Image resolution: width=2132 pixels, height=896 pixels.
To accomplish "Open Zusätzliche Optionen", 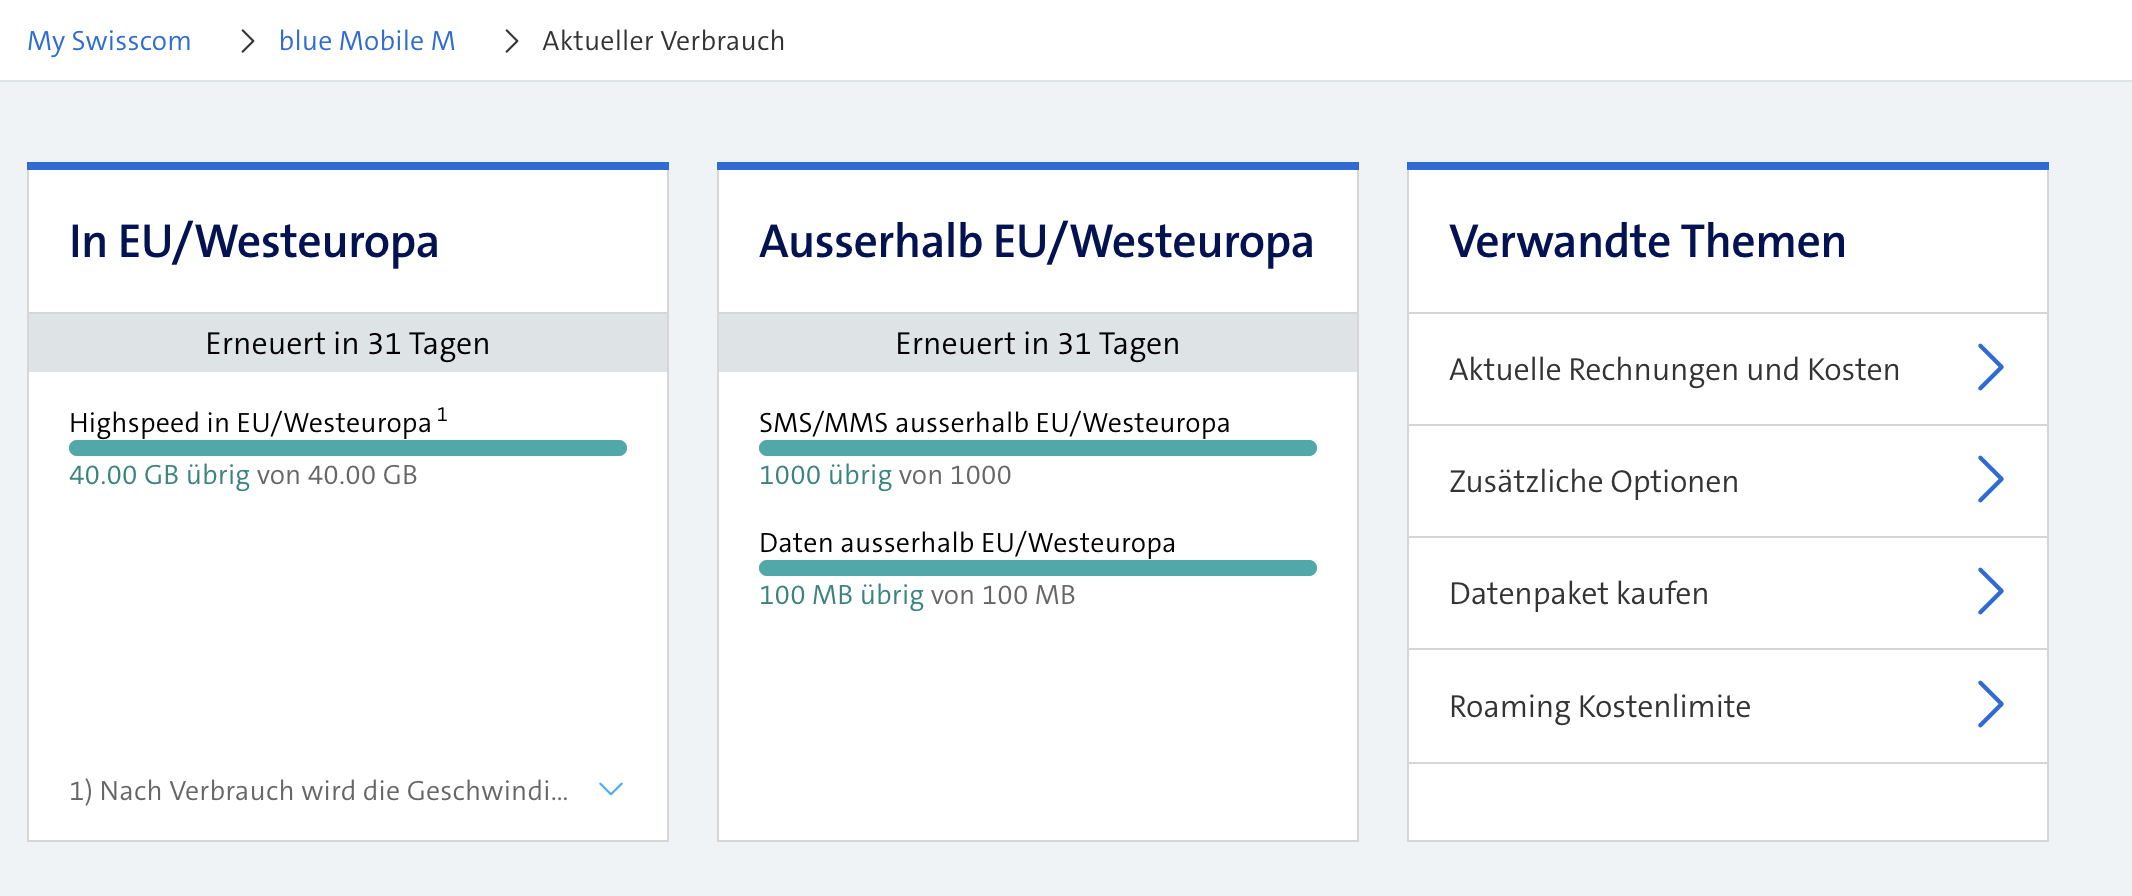I will click(x=1593, y=481).
